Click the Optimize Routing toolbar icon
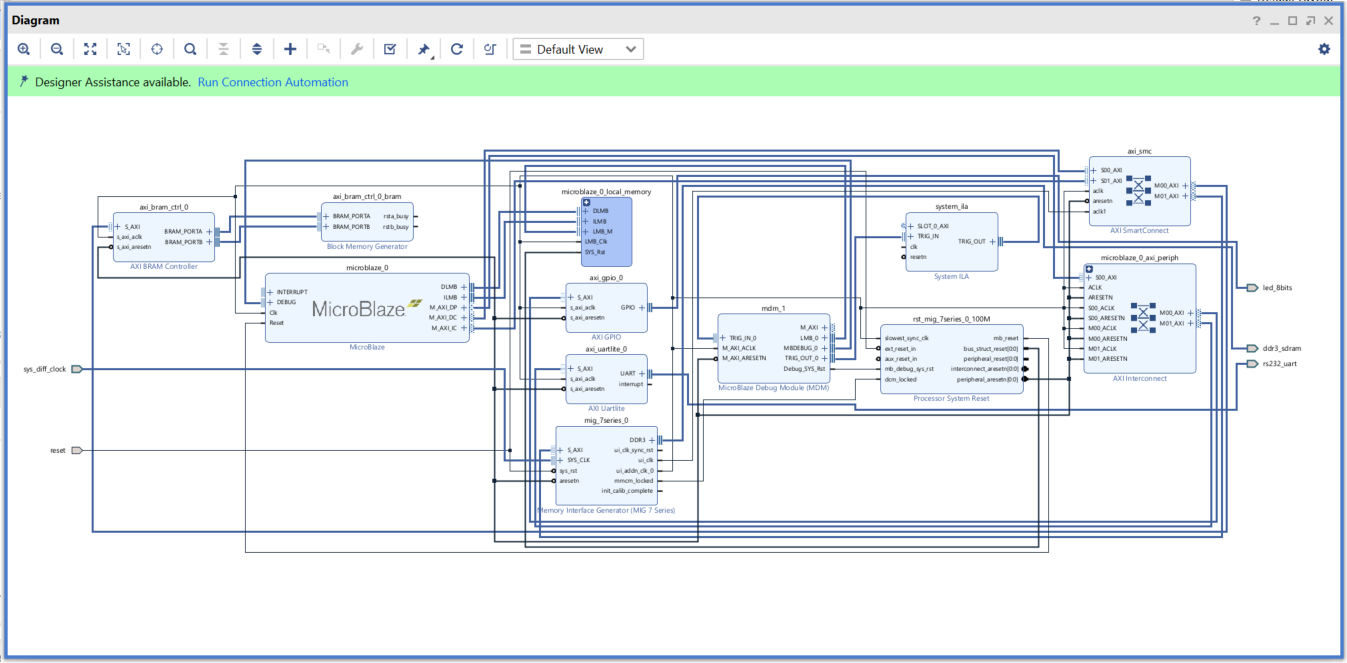 click(490, 49)
